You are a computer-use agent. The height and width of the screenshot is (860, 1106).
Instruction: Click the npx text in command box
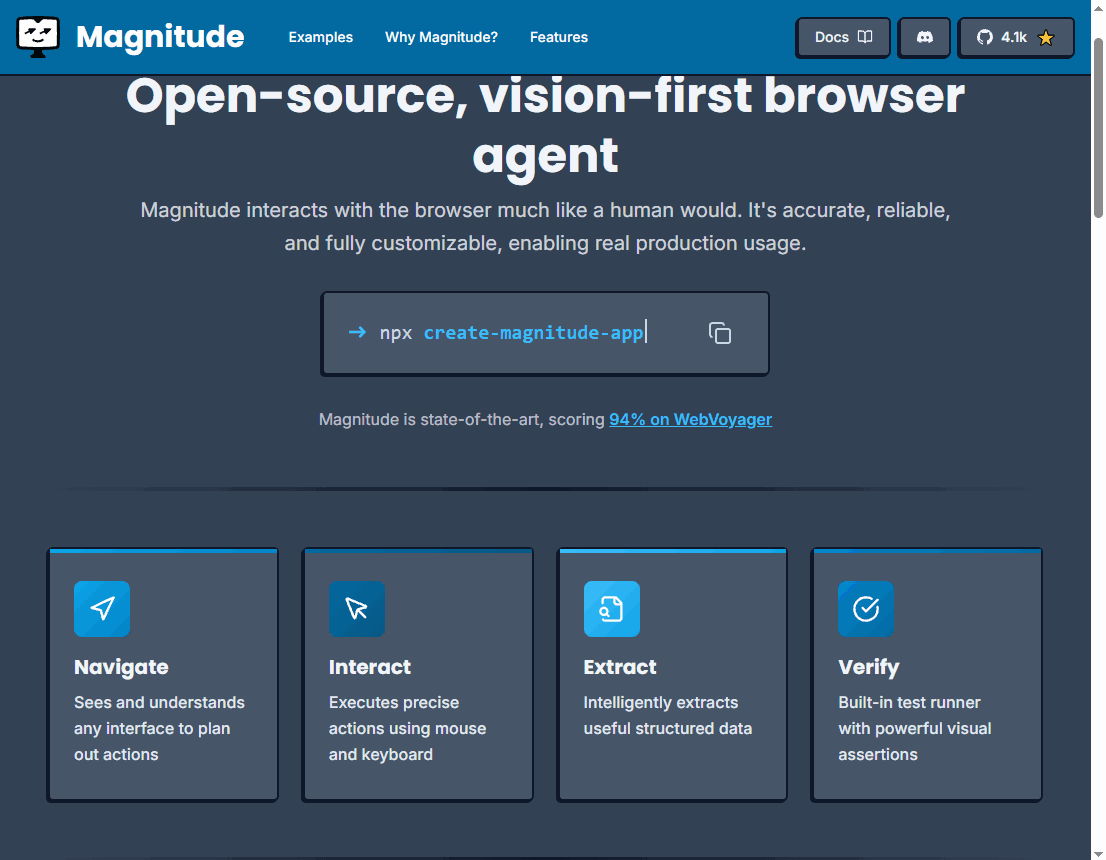point(396,333)
